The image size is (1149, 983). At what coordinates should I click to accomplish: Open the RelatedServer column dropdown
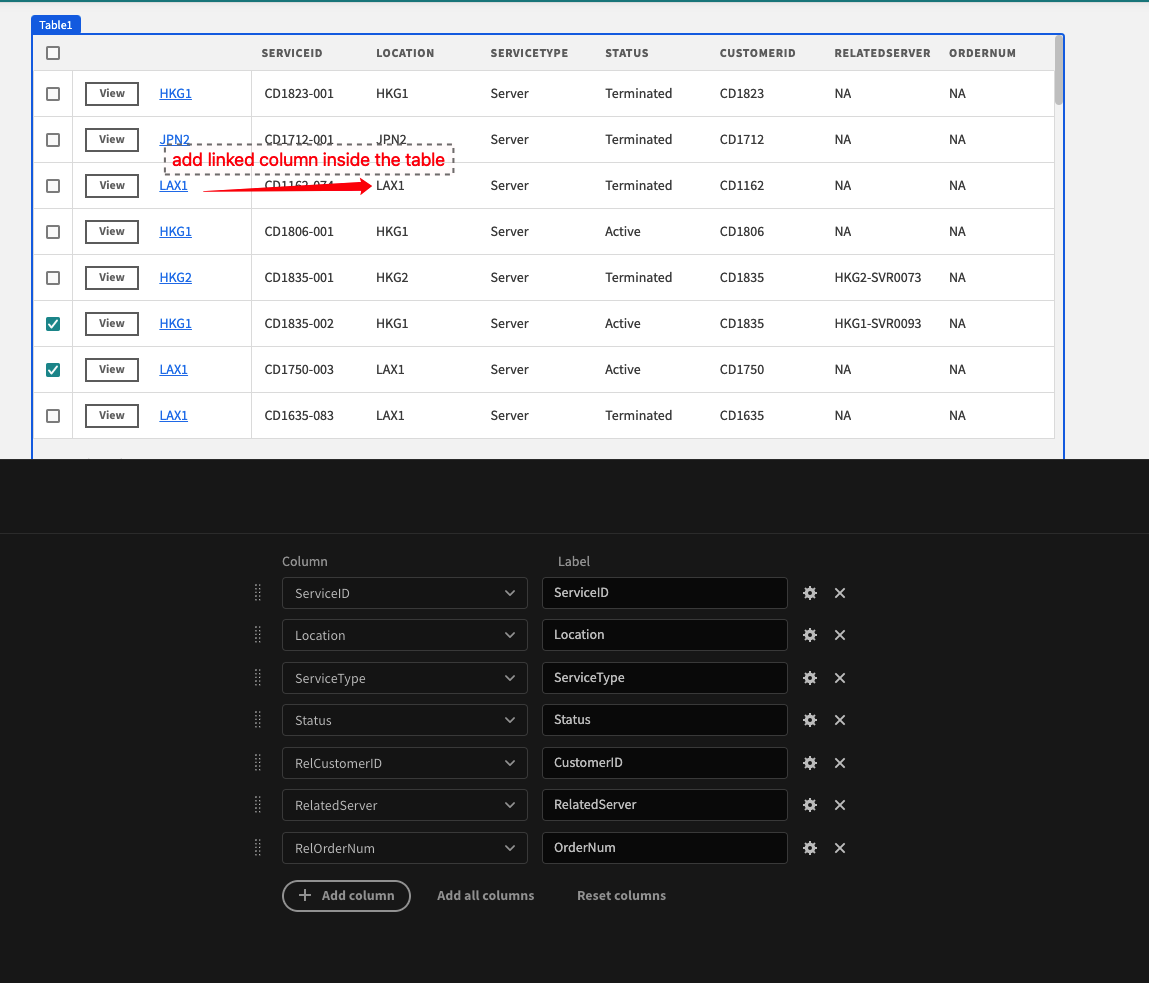pyautogui.click(x=404, y=805)
